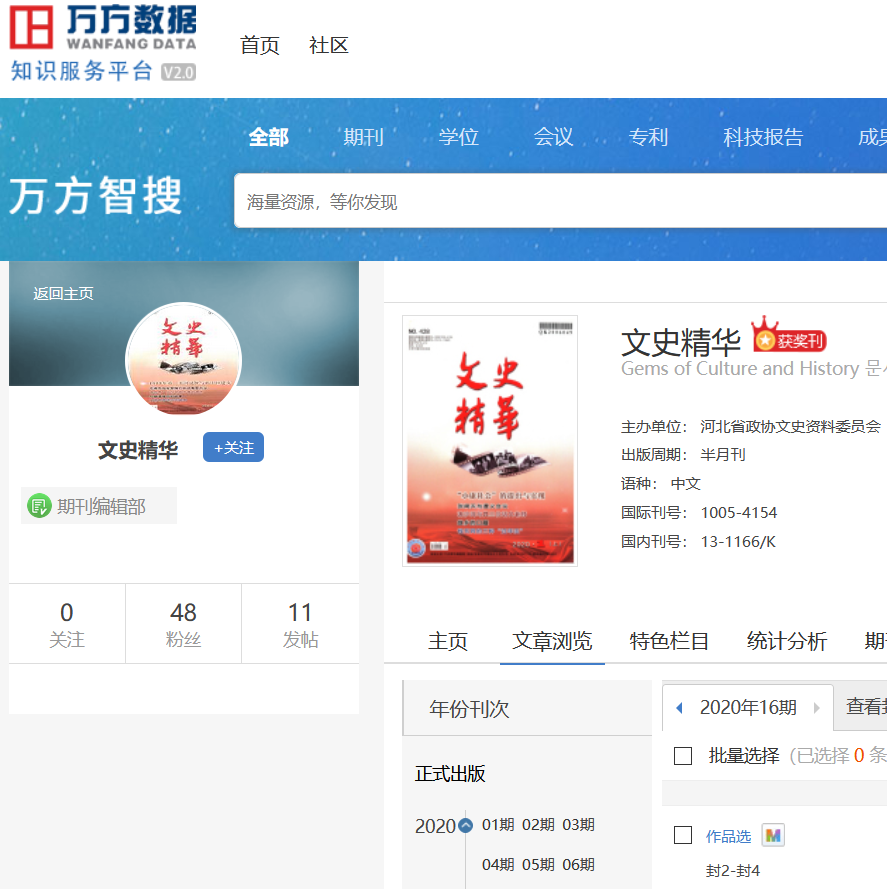Focus the 海量资源 search input box

click(560, 201)
